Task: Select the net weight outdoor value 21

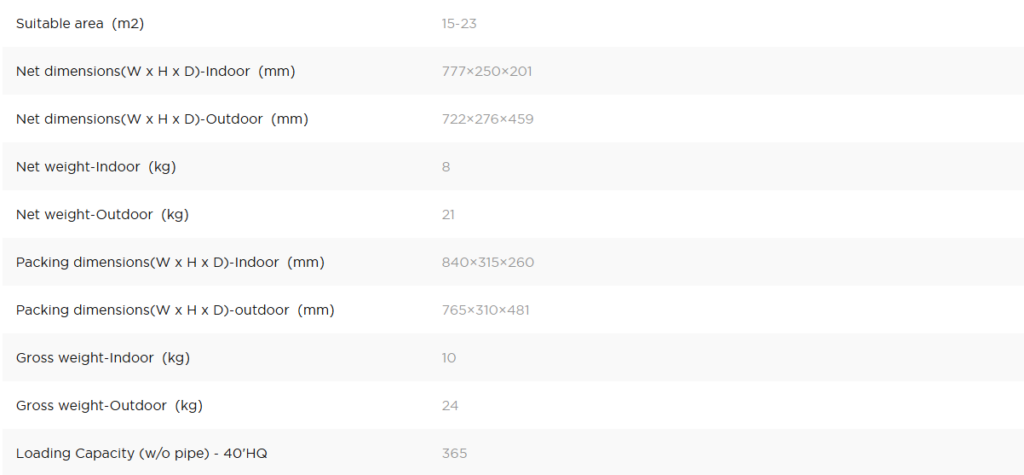Action: click(448, 214)
